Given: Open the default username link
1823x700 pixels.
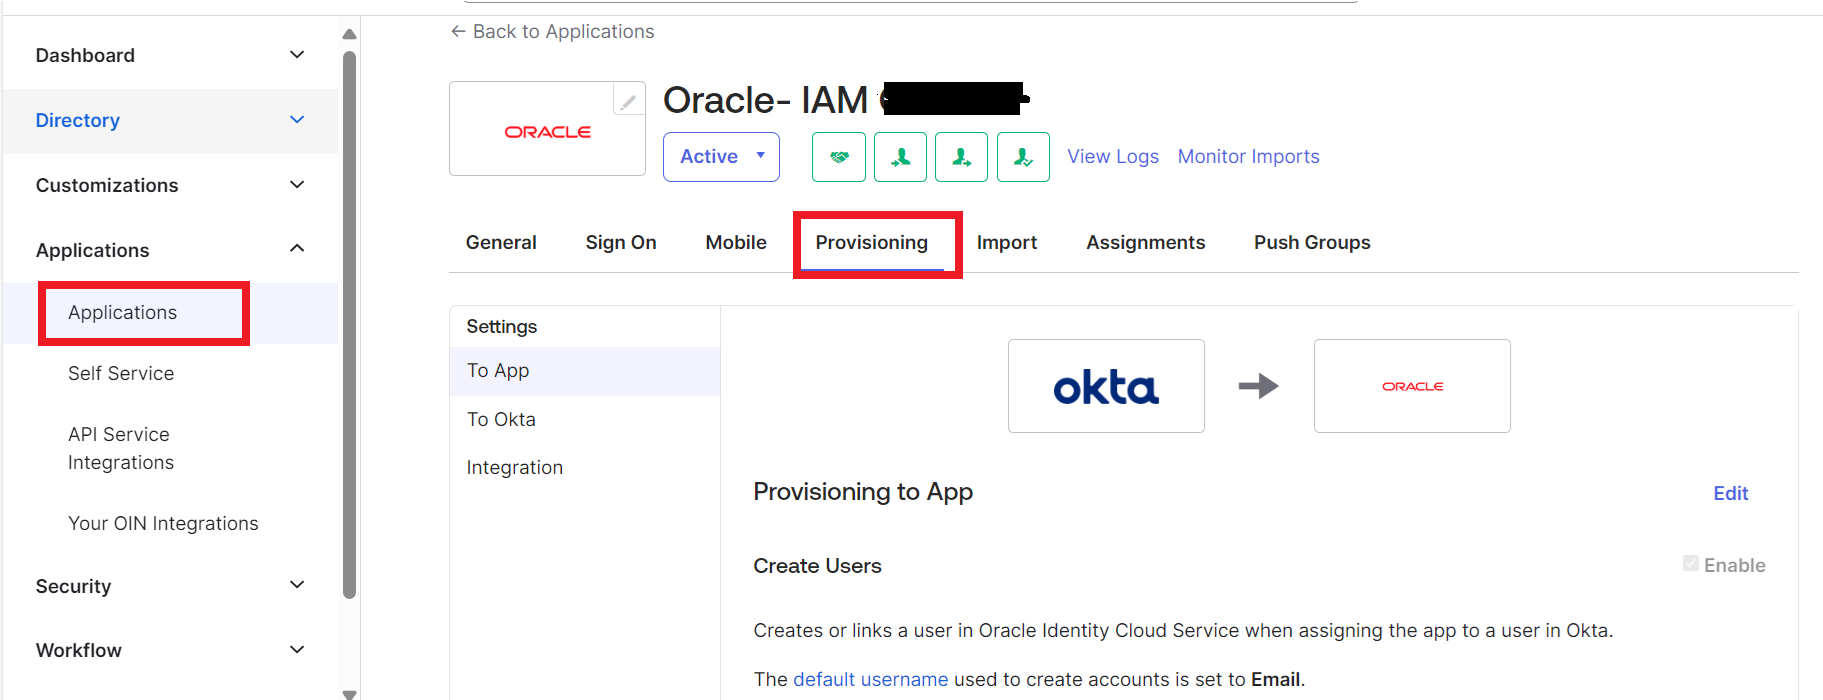Looking at the screenshot, I should click(870, 679).
